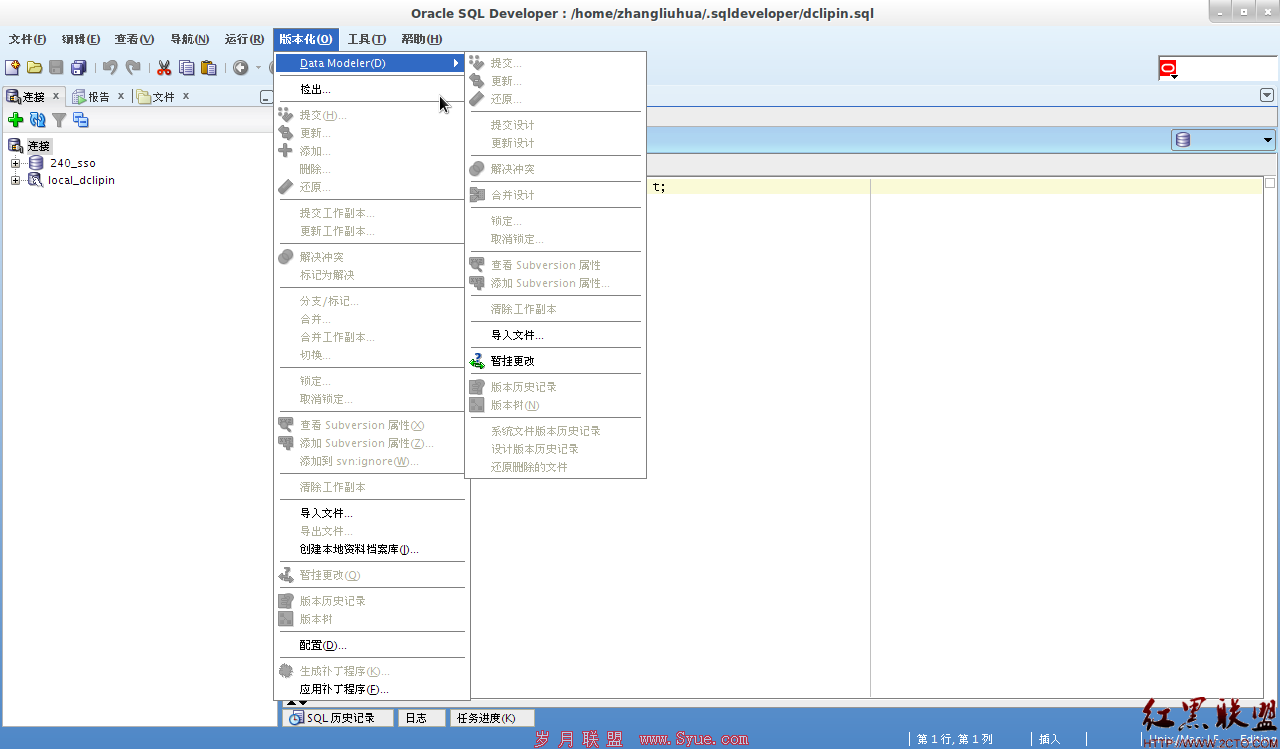Click the Paste clipboard icon
Screen dimensions: 1280x749
pyautogui.click(x=208, y=67)
